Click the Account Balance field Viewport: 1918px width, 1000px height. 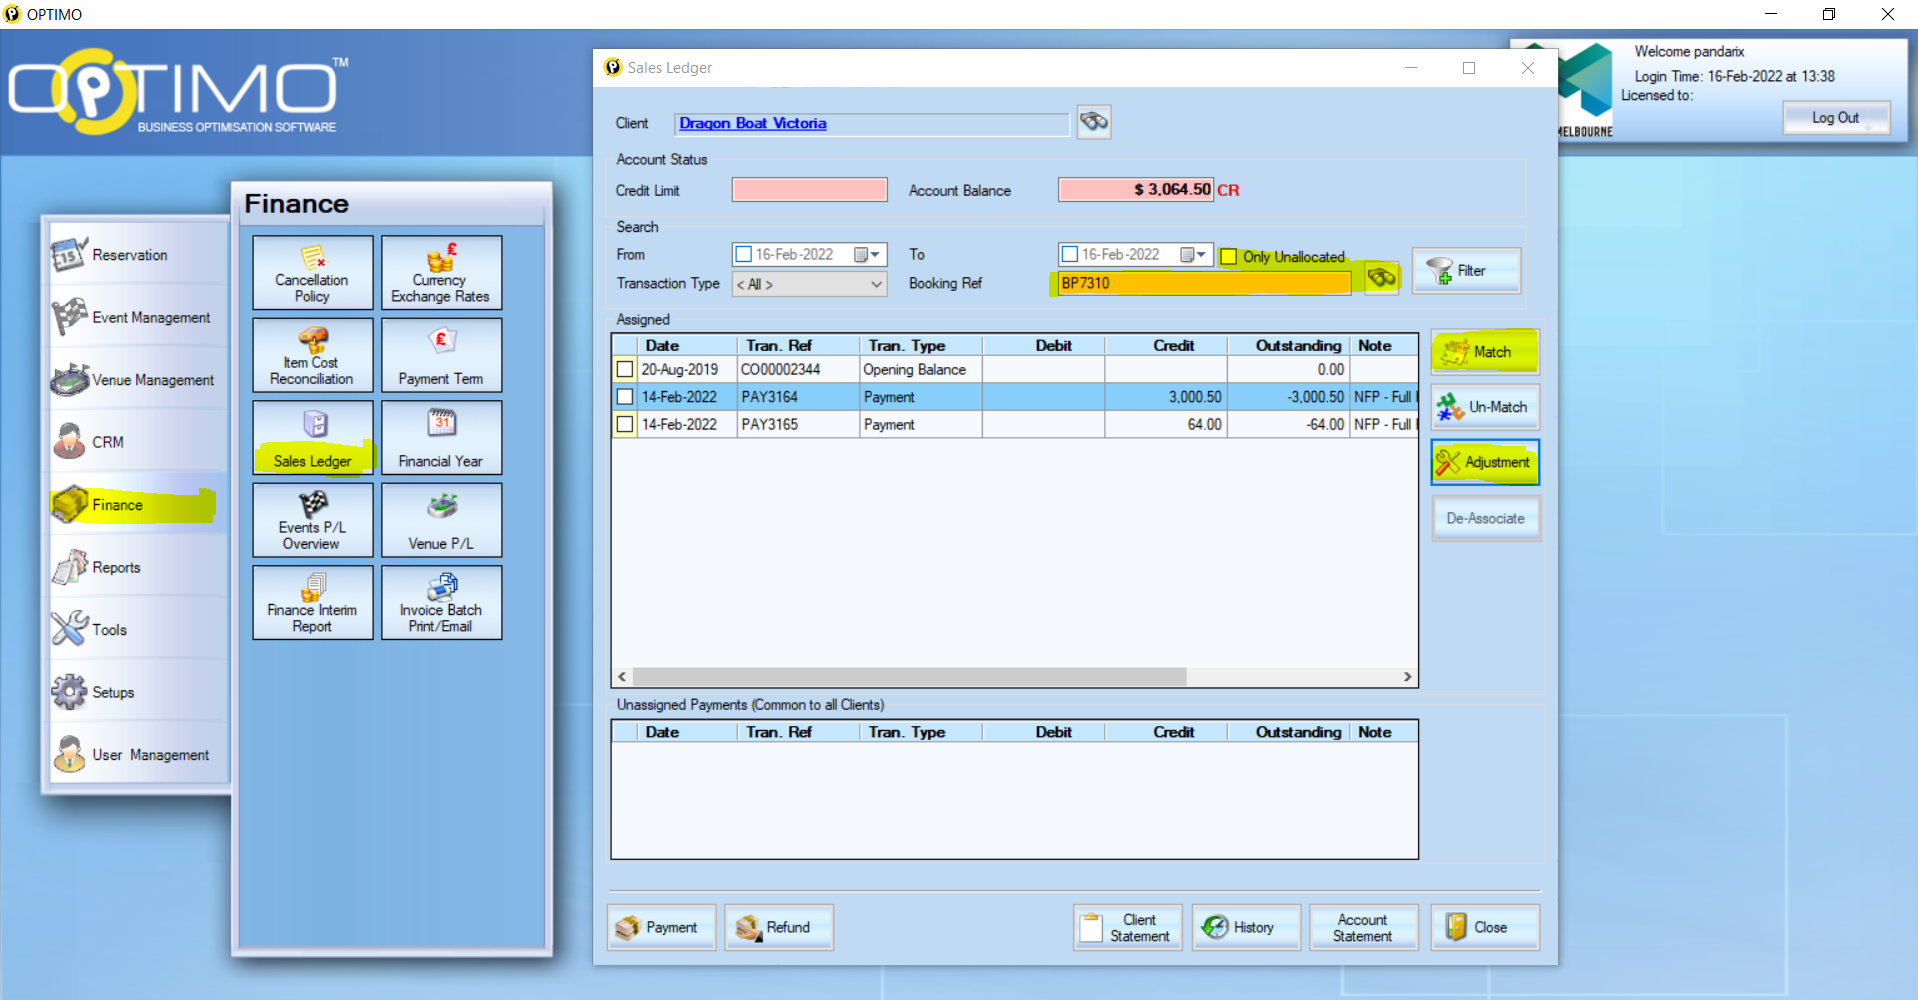[x=1136, y=189]
